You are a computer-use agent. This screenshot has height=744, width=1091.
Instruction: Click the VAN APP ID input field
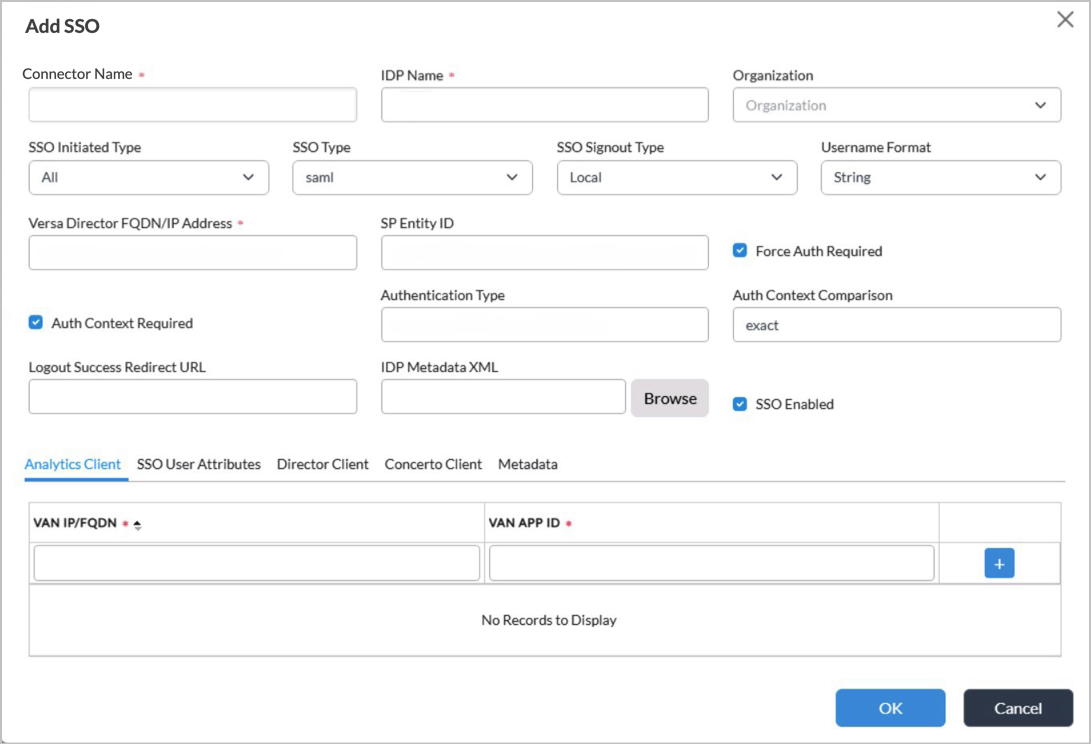[711, 563]
